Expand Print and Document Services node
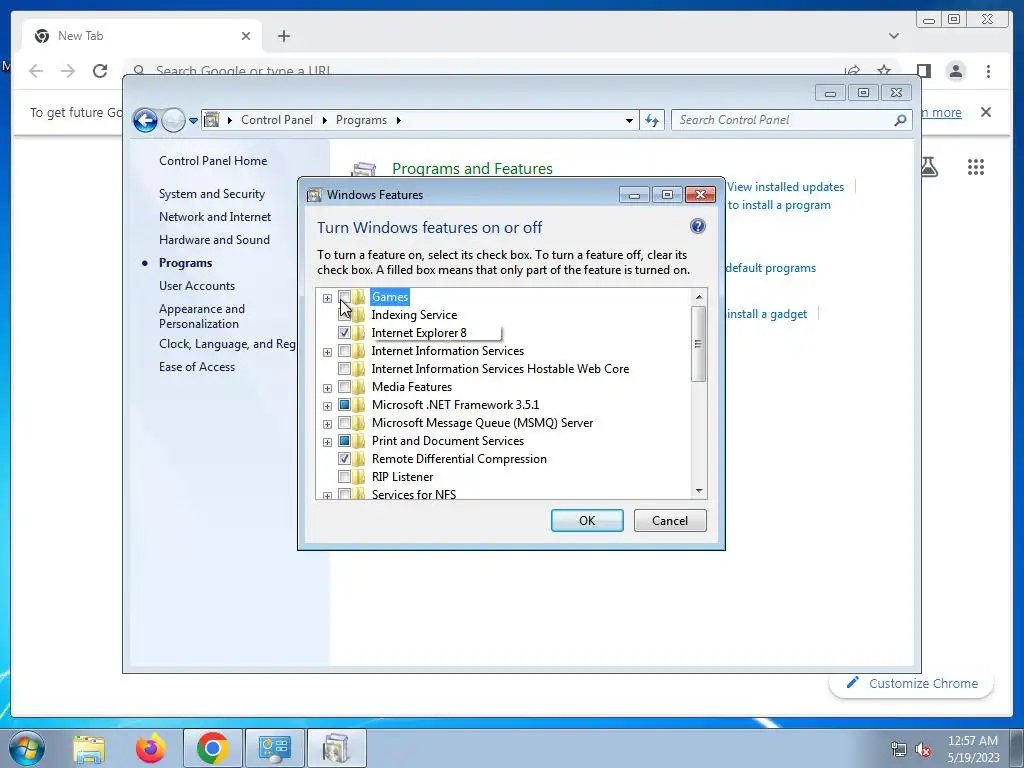The width and height of the screenshot is (1024, 768). pyautogui.click(x=327, y=442)
